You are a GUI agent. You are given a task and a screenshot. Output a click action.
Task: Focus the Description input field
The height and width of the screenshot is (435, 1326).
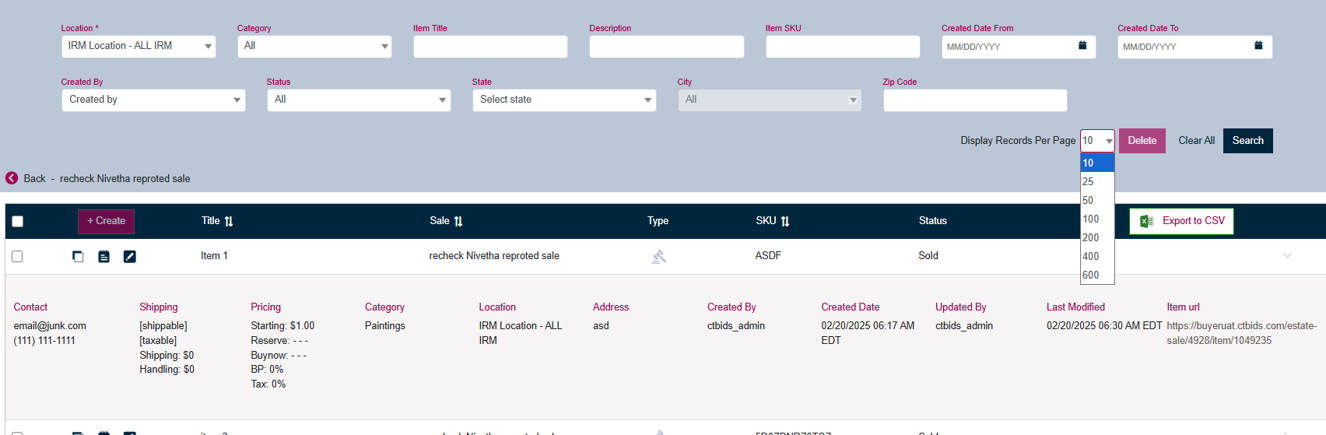(x=666, y=46)
